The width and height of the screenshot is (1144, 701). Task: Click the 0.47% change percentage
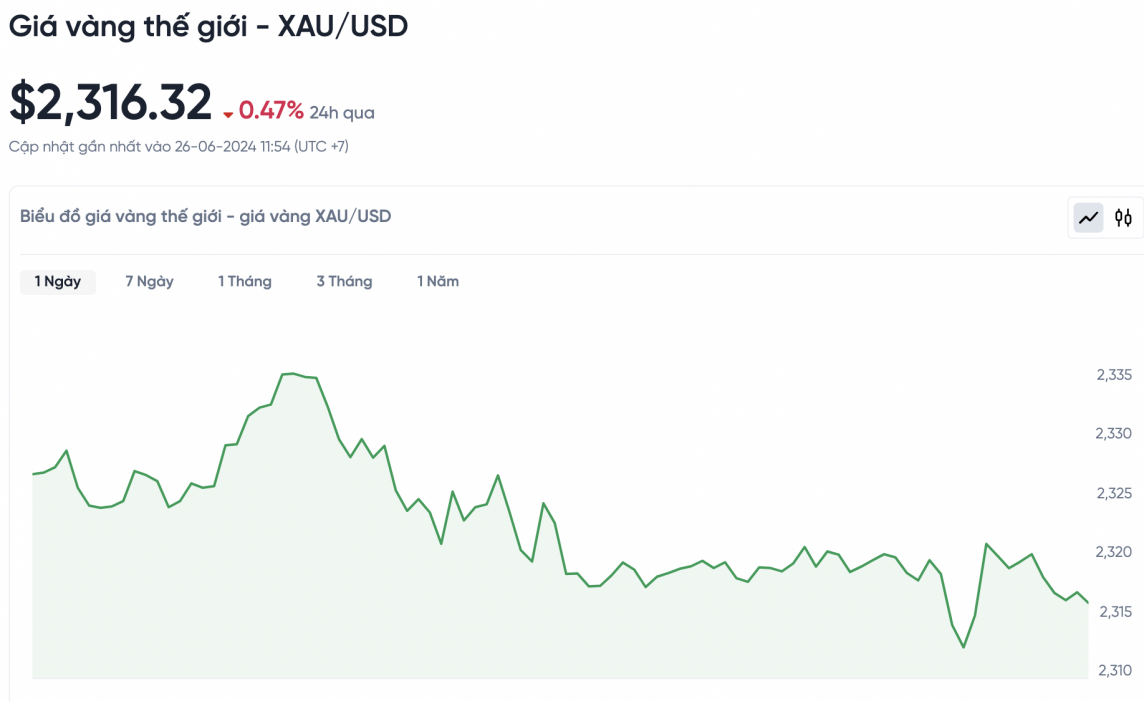coord(271,111)
